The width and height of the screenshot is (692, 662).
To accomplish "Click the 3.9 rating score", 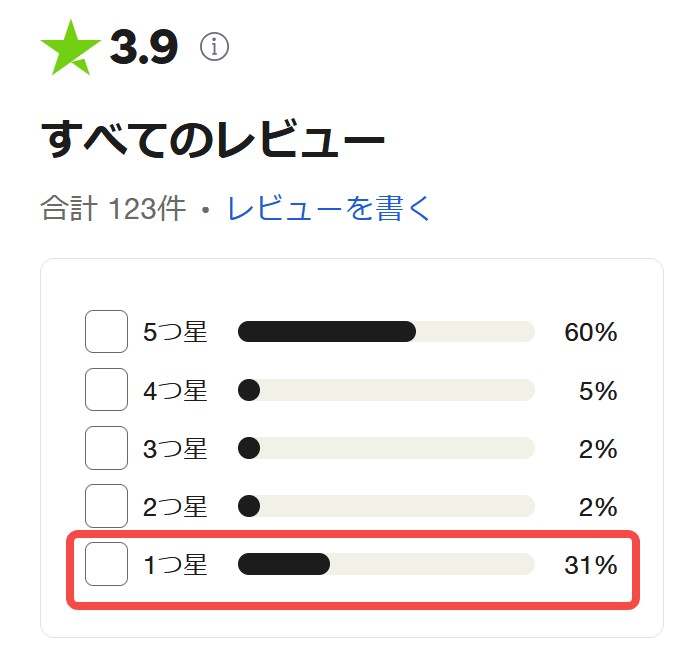I will [144, 47].
